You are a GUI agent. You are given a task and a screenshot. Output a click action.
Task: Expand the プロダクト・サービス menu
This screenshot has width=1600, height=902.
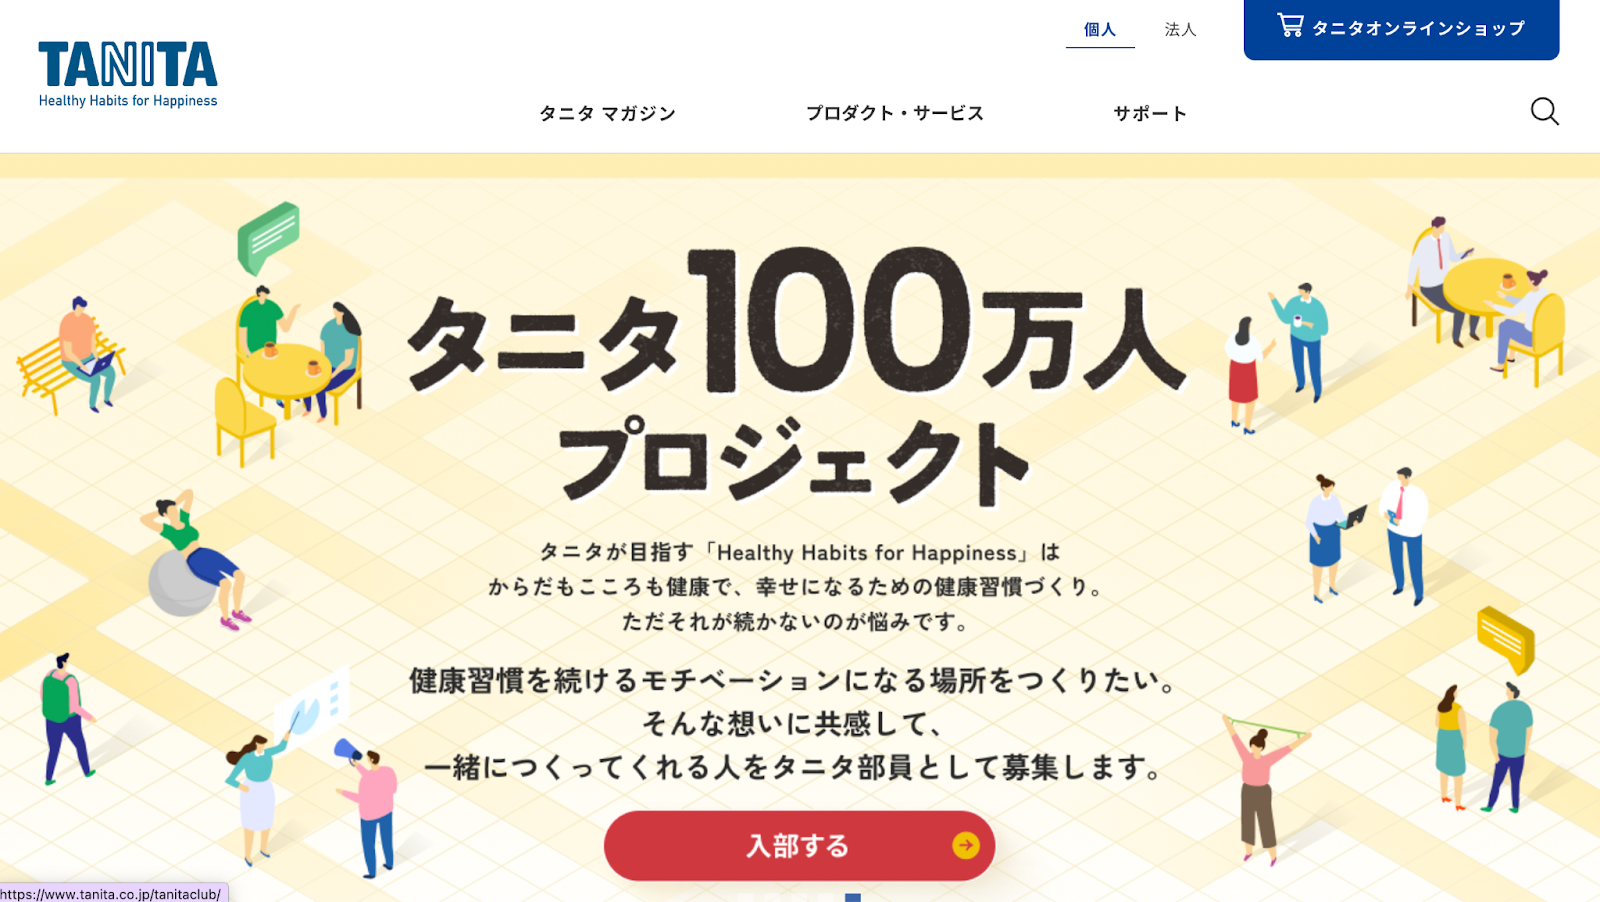(895, 113)
